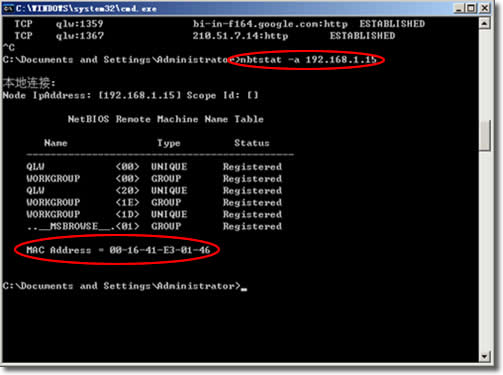The height and width of the screenshot is (375, 503).
Task: Minimize the cmd.exe window
Action: 460,8
